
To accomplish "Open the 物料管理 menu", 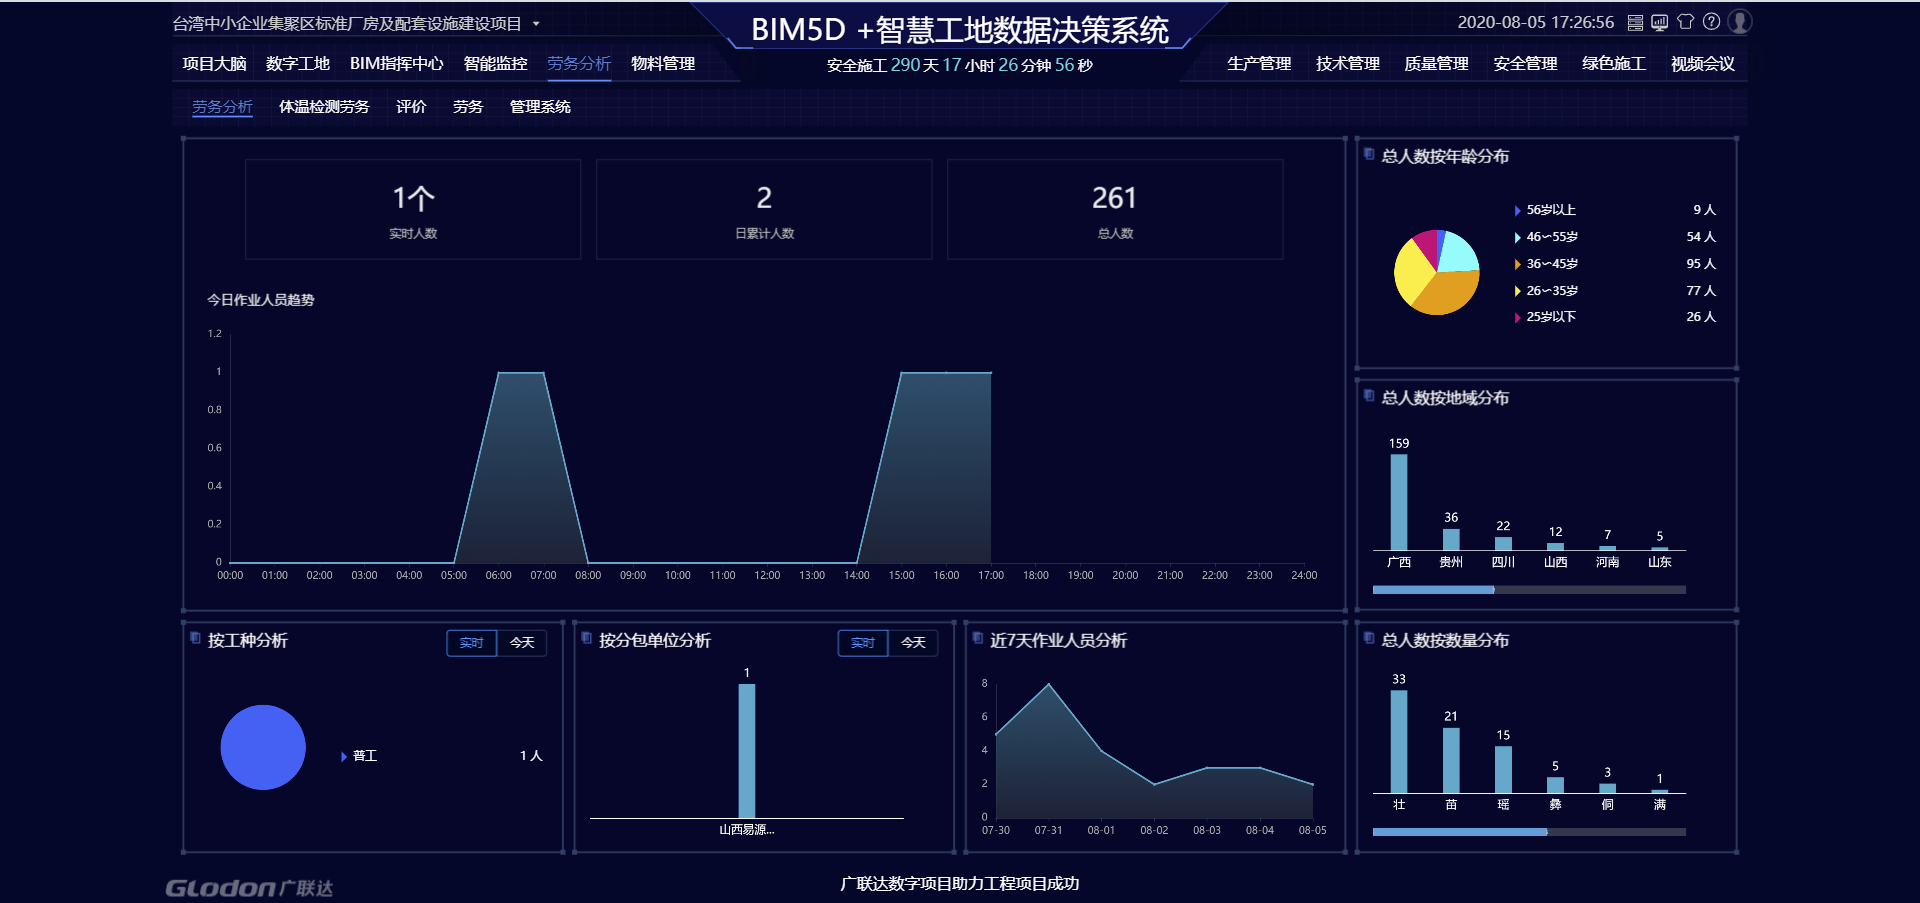I will tap(663, 64).
